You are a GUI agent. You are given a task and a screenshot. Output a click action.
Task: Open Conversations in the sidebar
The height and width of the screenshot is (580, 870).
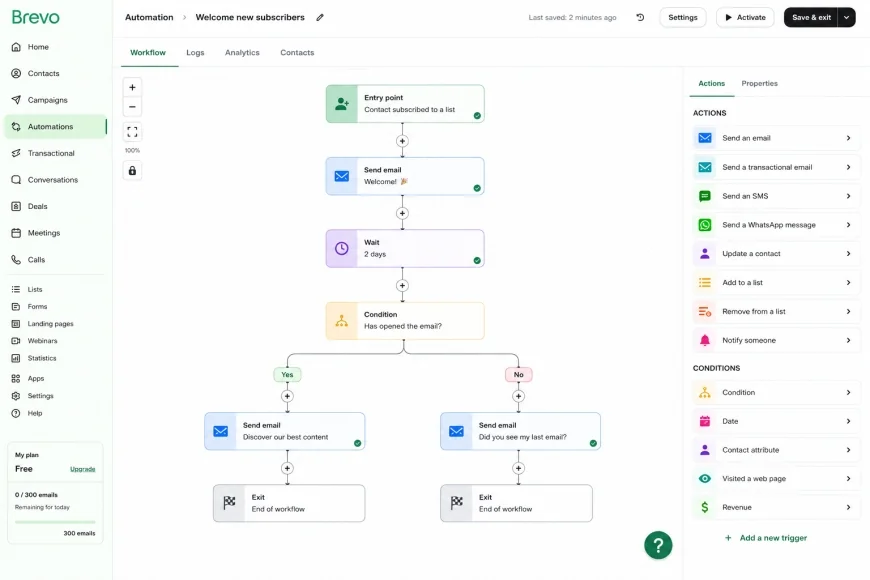tap(54, 180)
